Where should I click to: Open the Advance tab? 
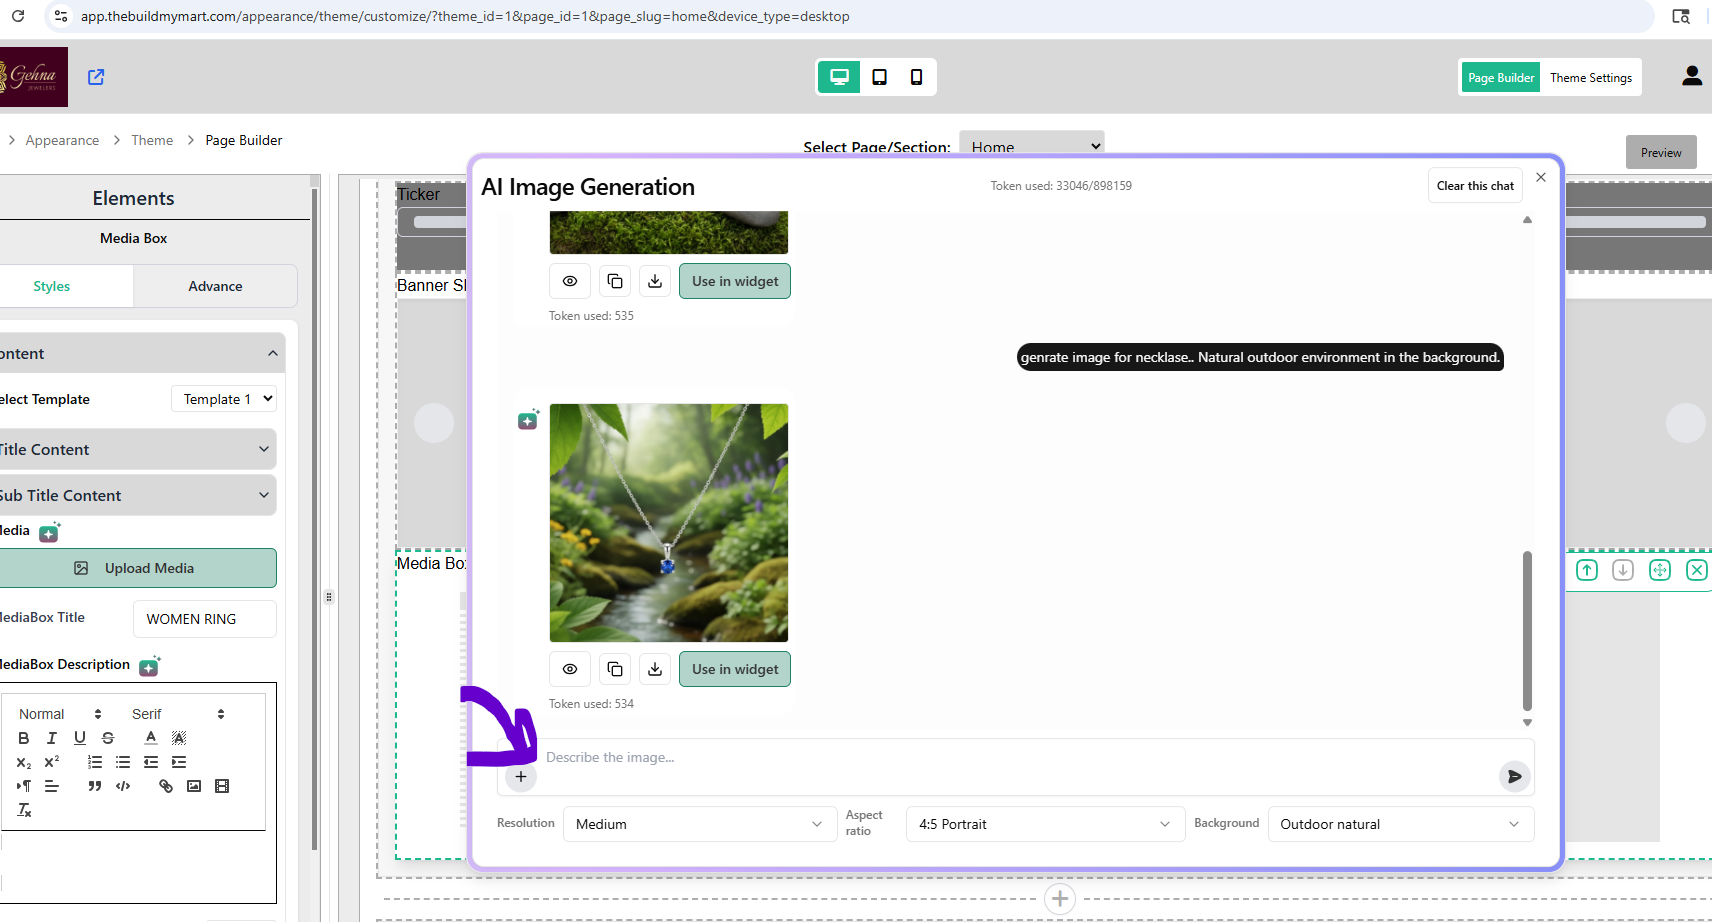click(215, 286)
